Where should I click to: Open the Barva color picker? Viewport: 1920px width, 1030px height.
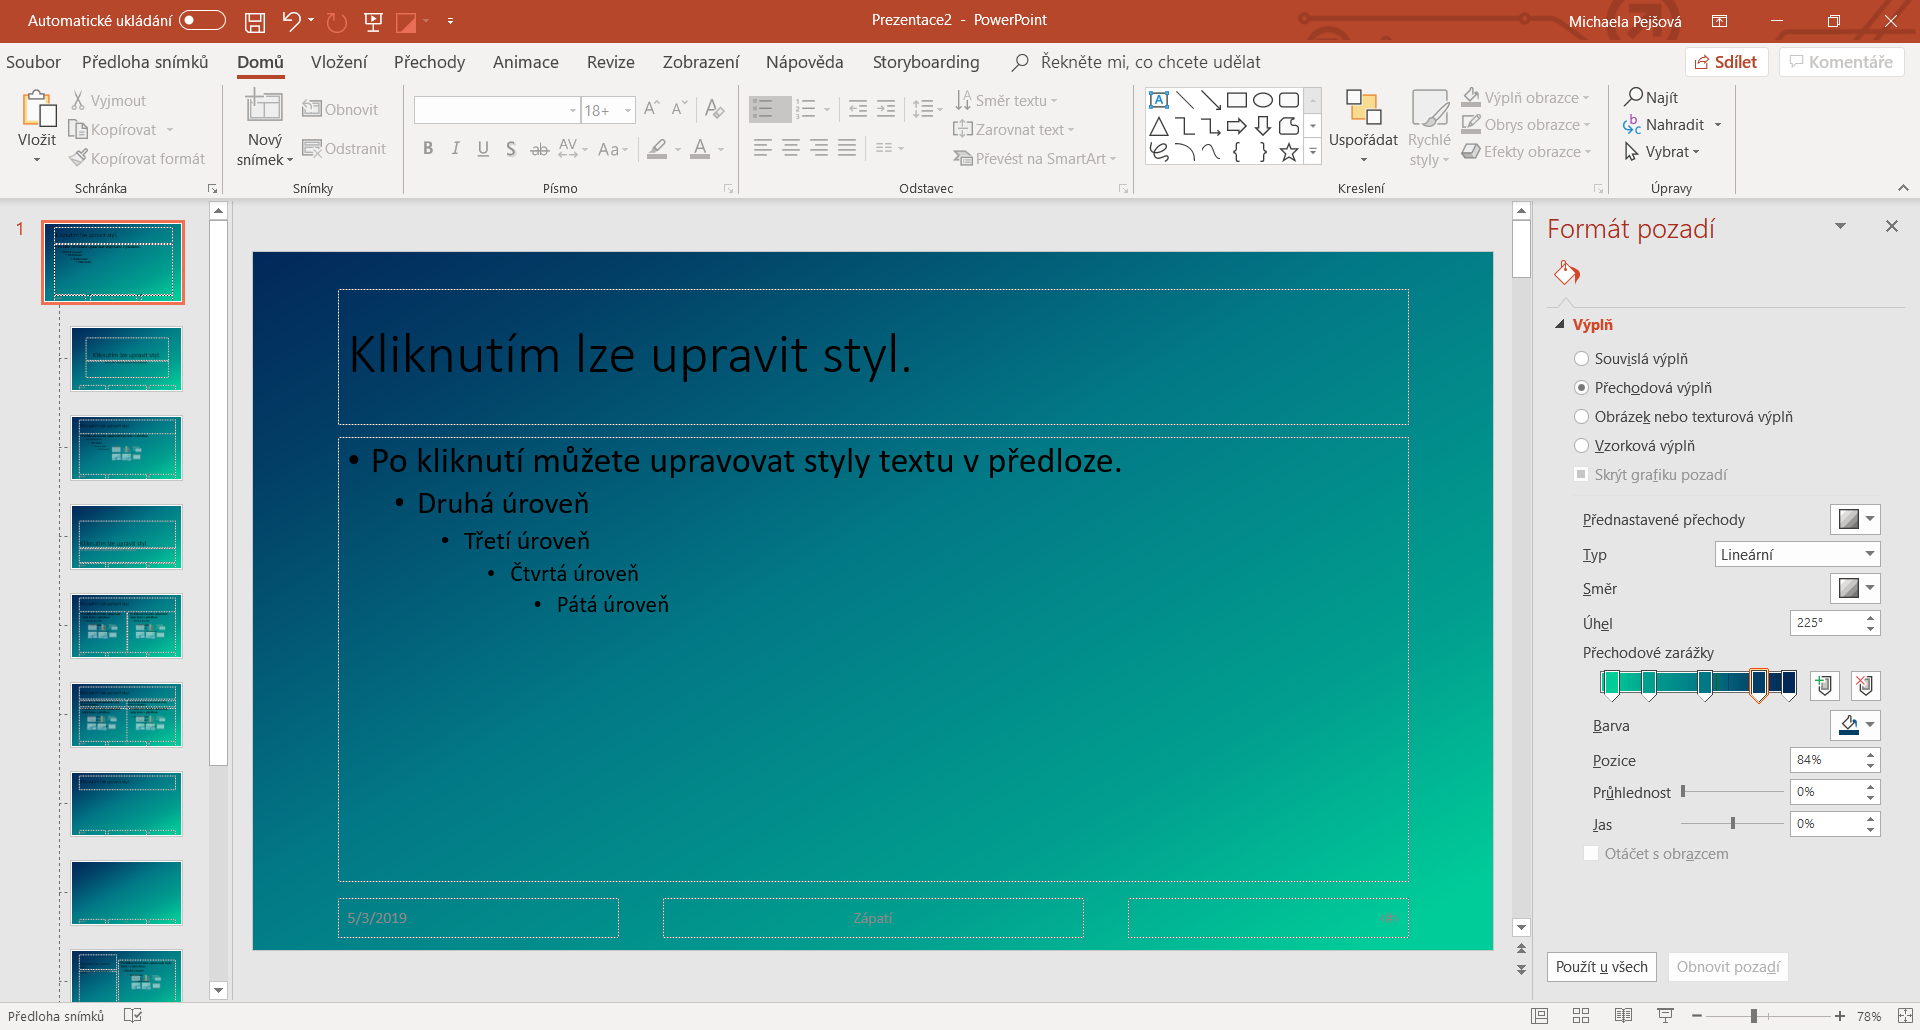click(1855, 726)
